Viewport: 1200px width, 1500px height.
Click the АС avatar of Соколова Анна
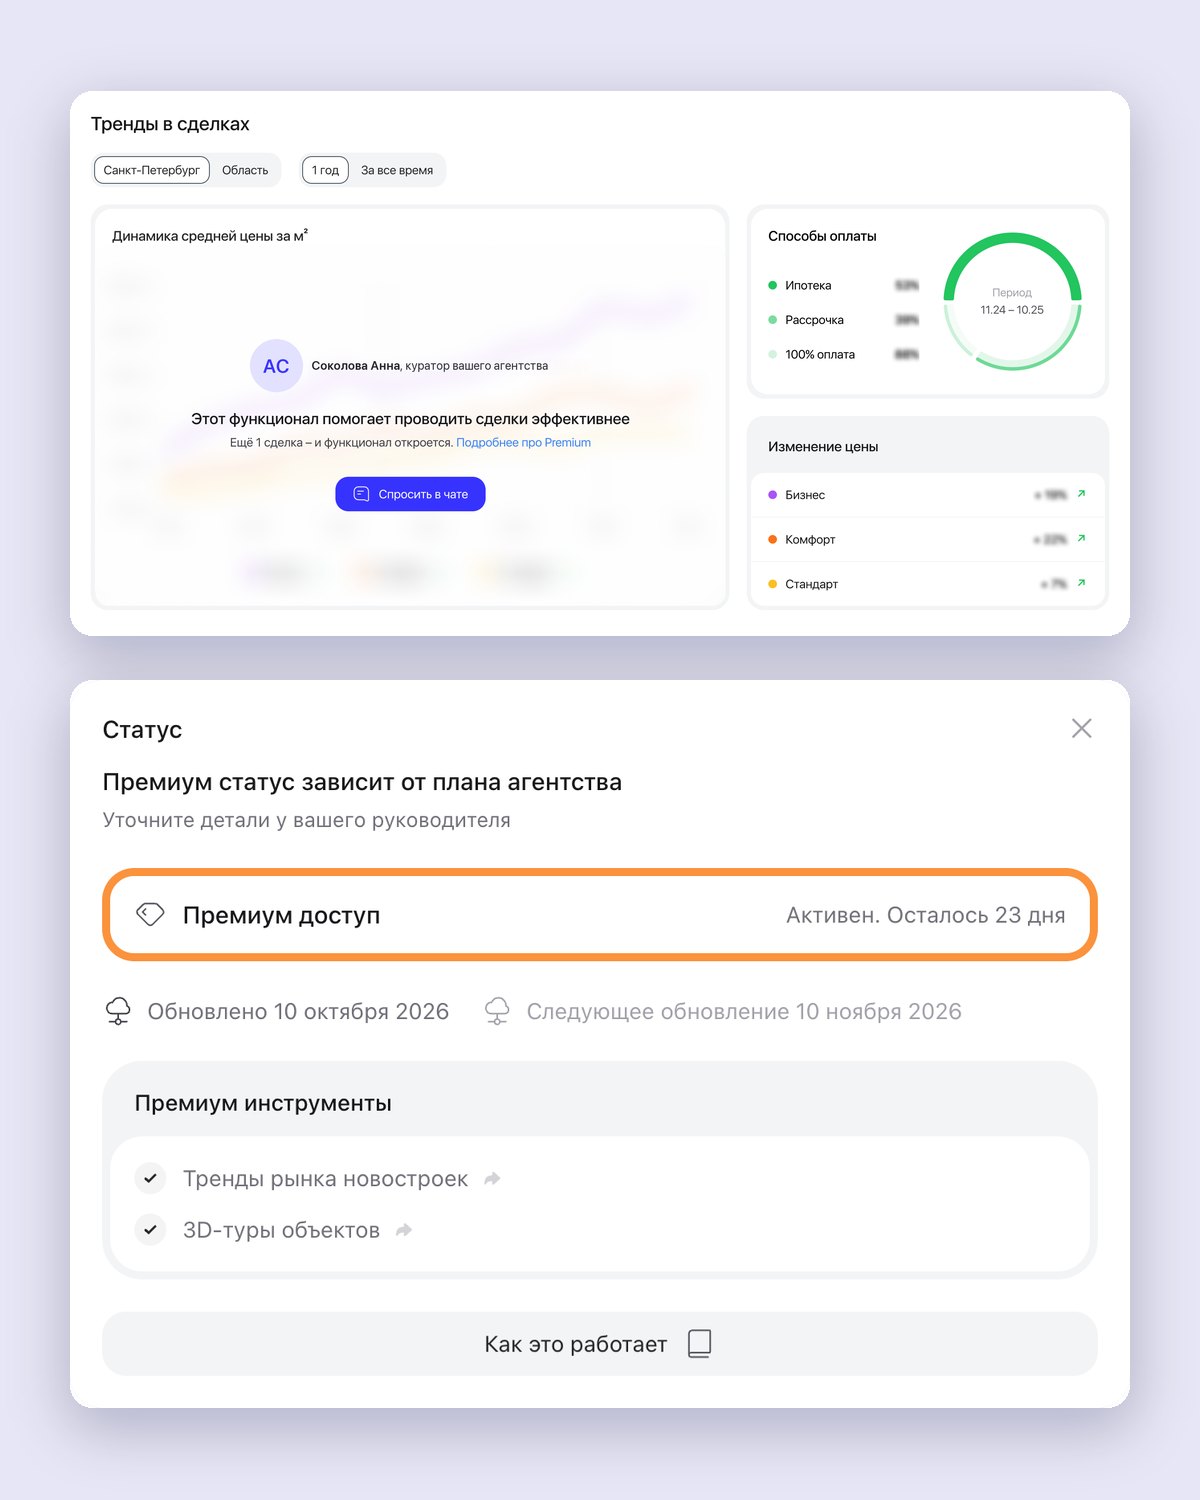[x=276, y=366]
